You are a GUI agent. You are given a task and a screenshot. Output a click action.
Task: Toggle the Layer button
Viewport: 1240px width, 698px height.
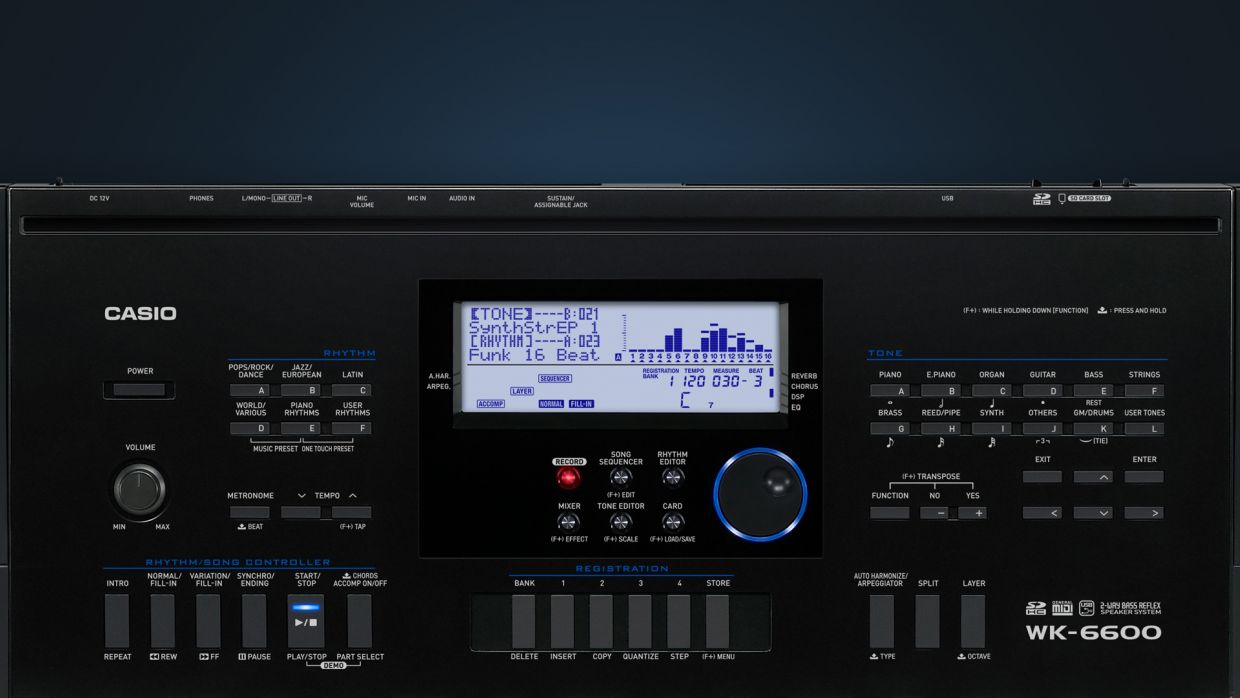[973, 621]
